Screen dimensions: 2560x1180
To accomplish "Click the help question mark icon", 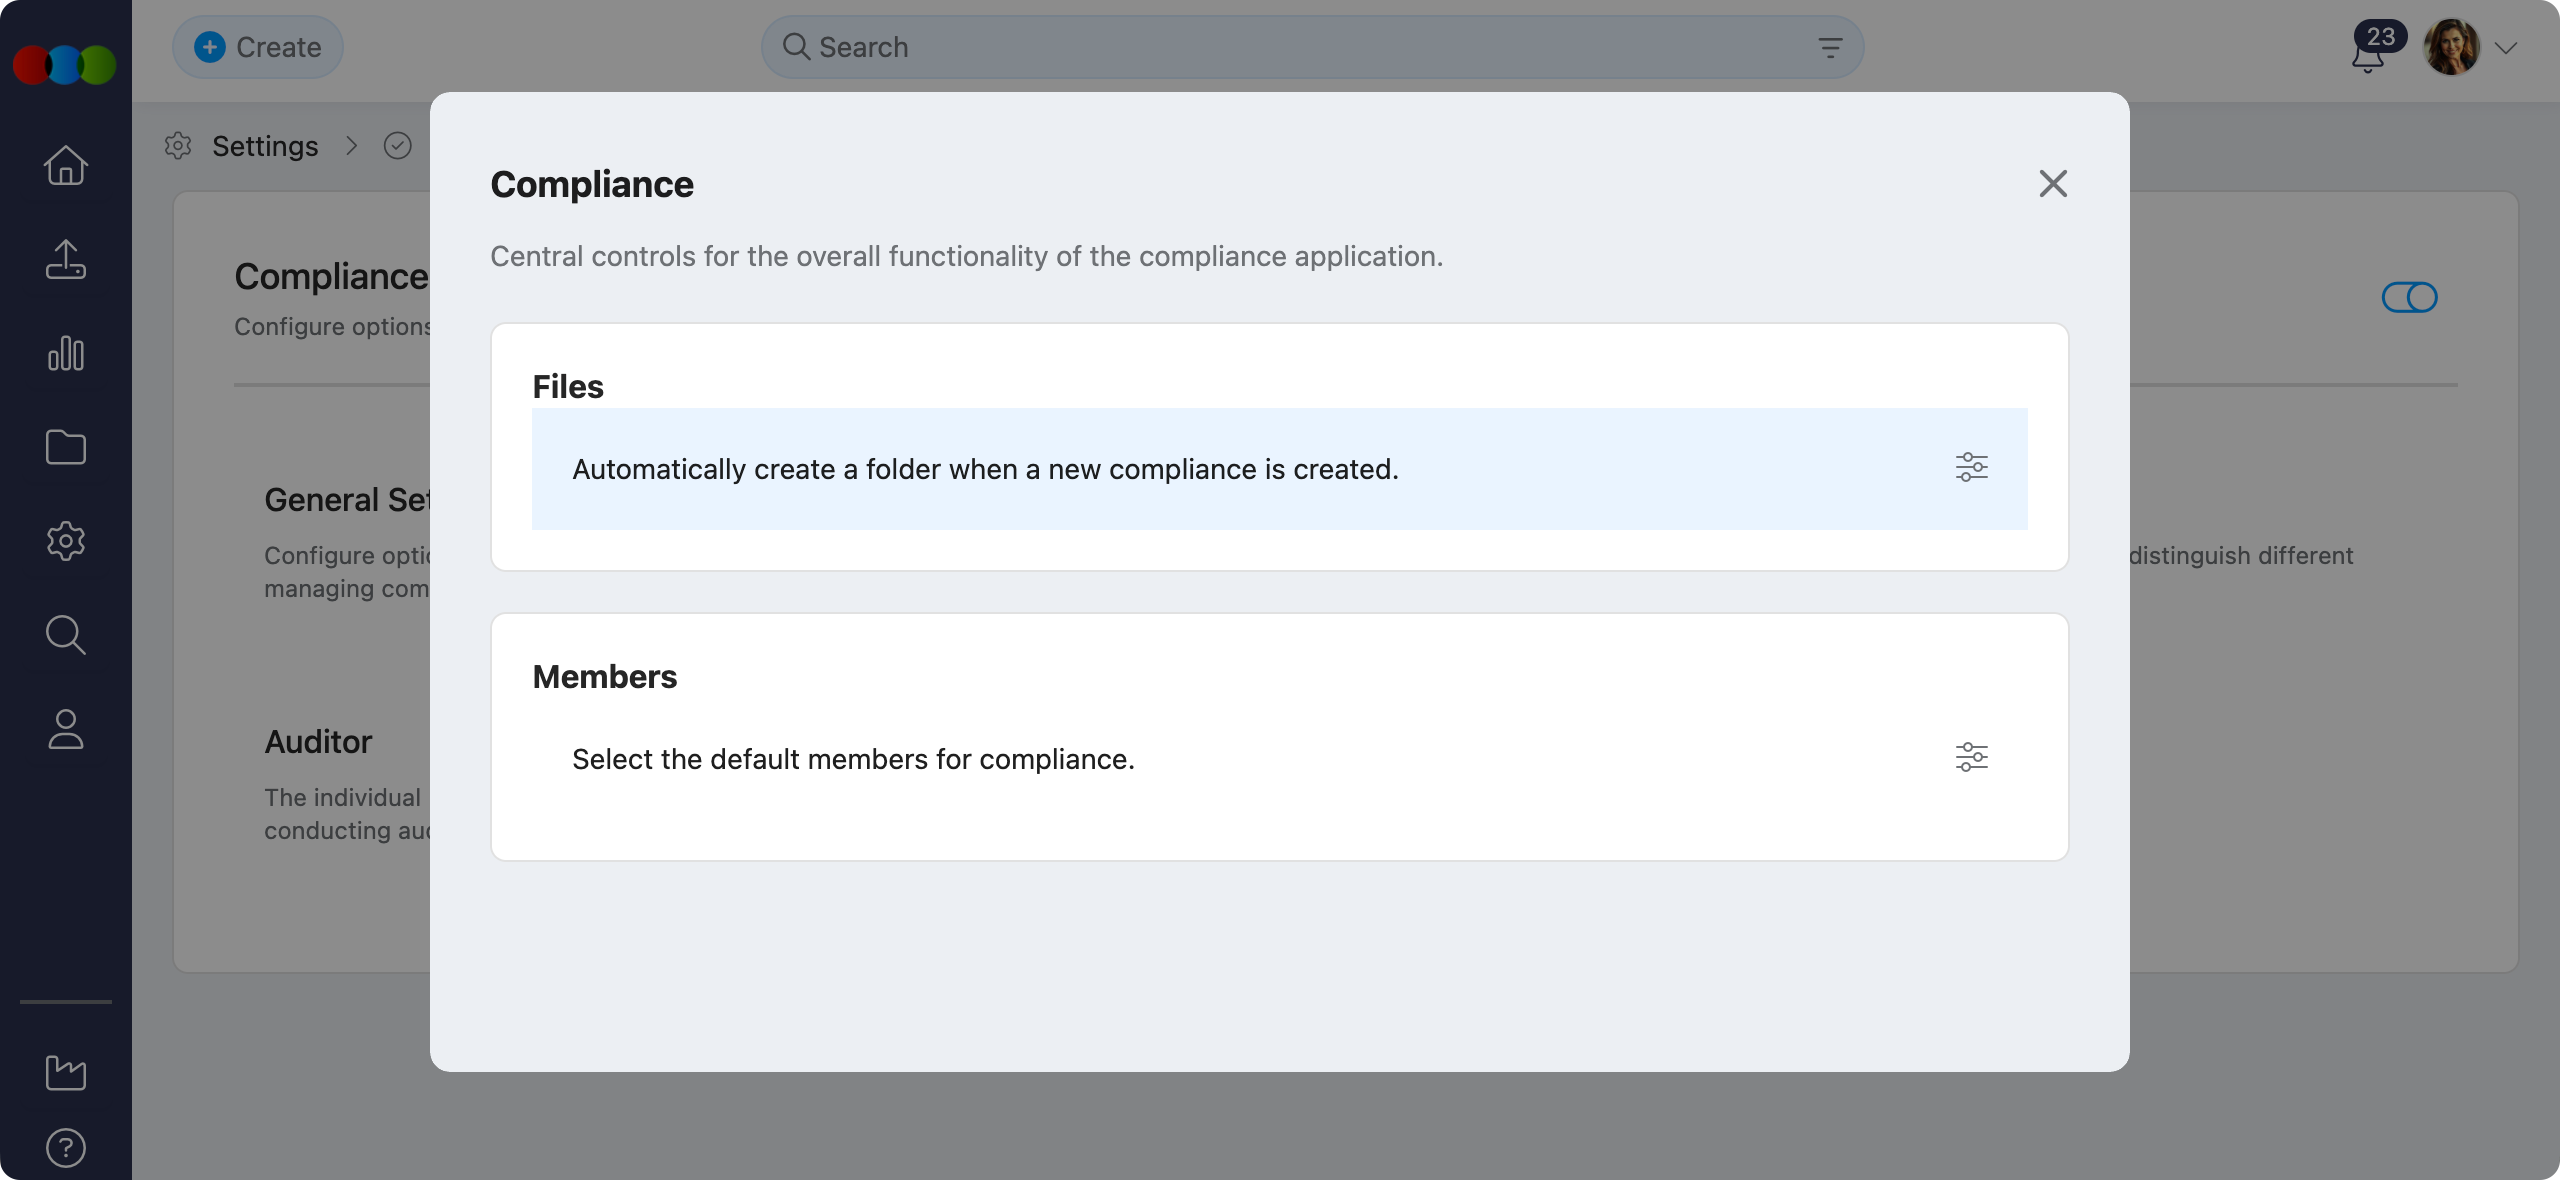I will pos(66,1147).
